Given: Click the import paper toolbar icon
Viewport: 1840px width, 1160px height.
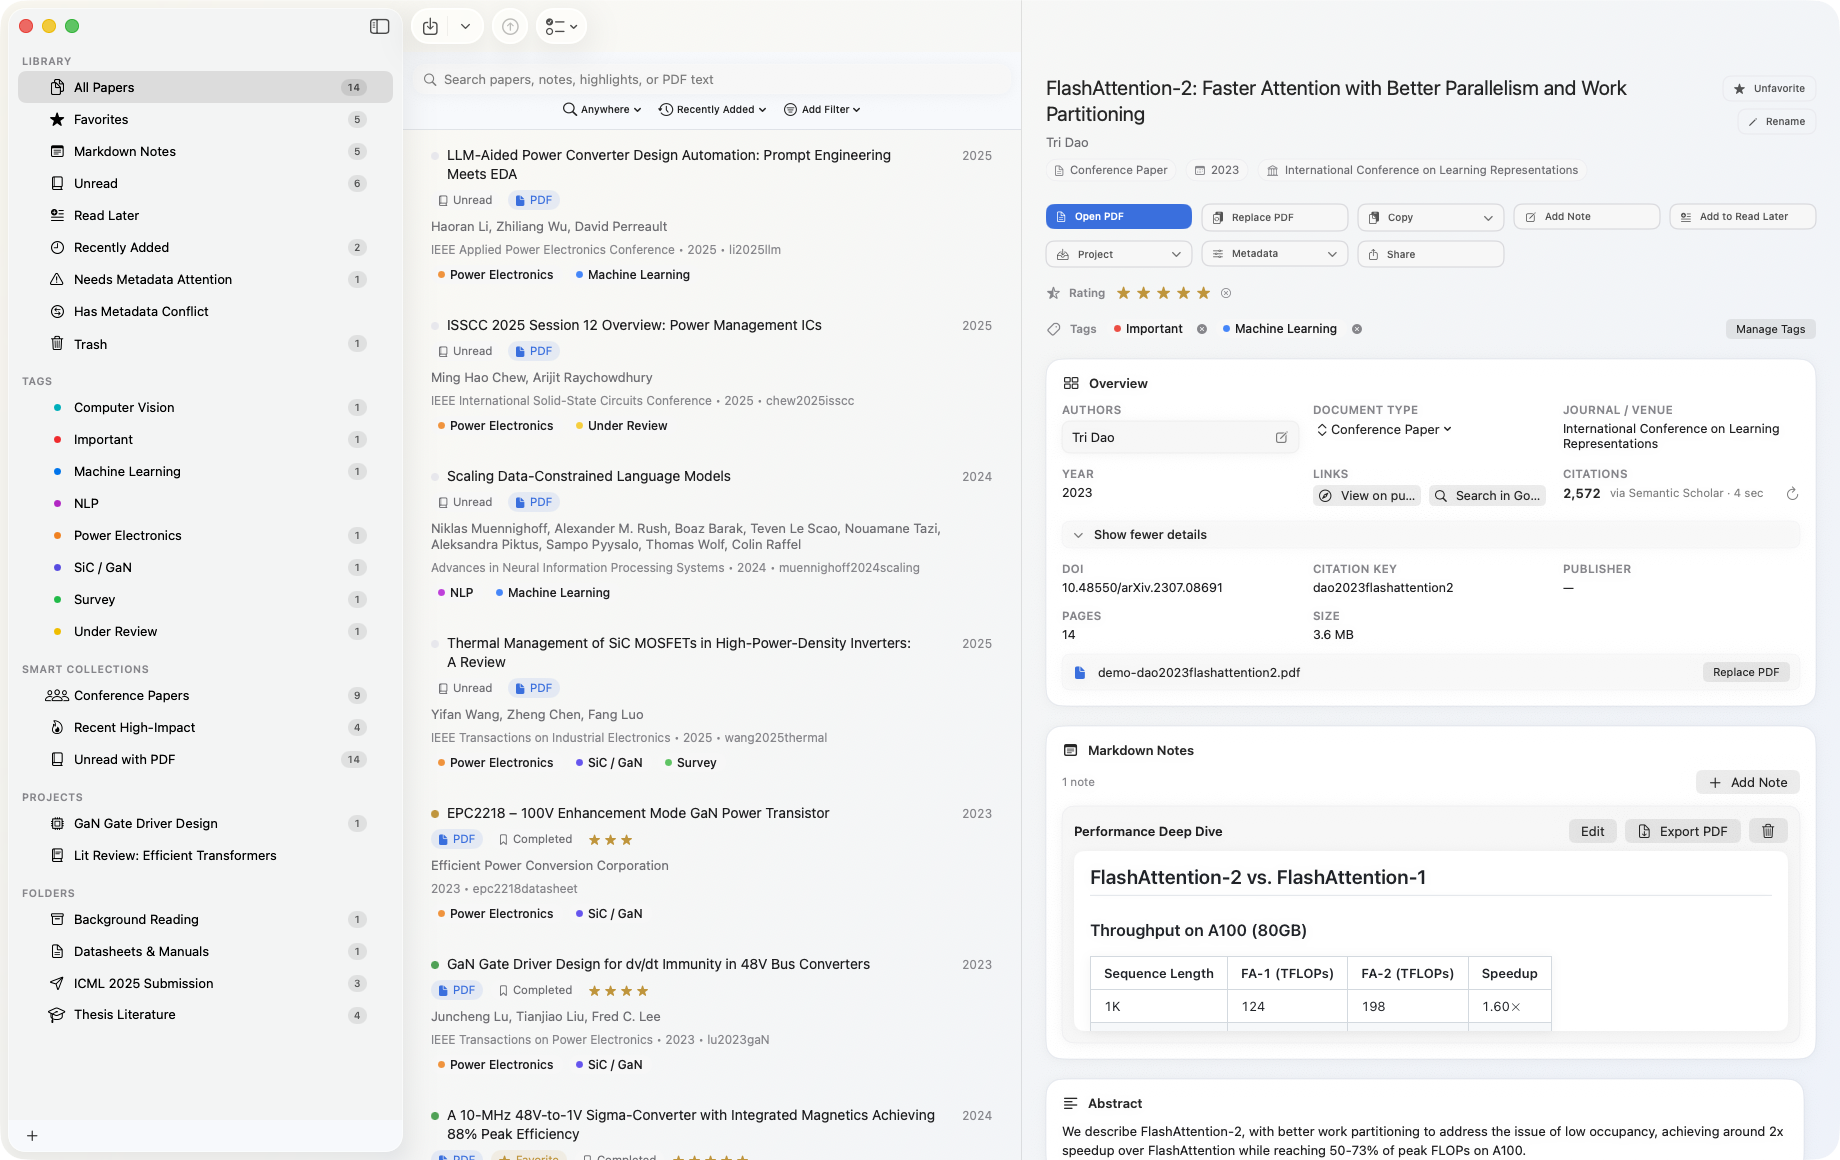Looking at the screenshot, I should (x=430, y=27).
